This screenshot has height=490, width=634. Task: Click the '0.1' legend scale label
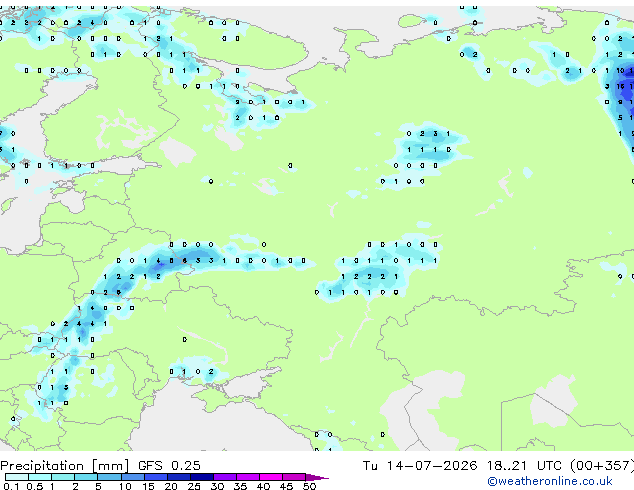pos(11,486)
